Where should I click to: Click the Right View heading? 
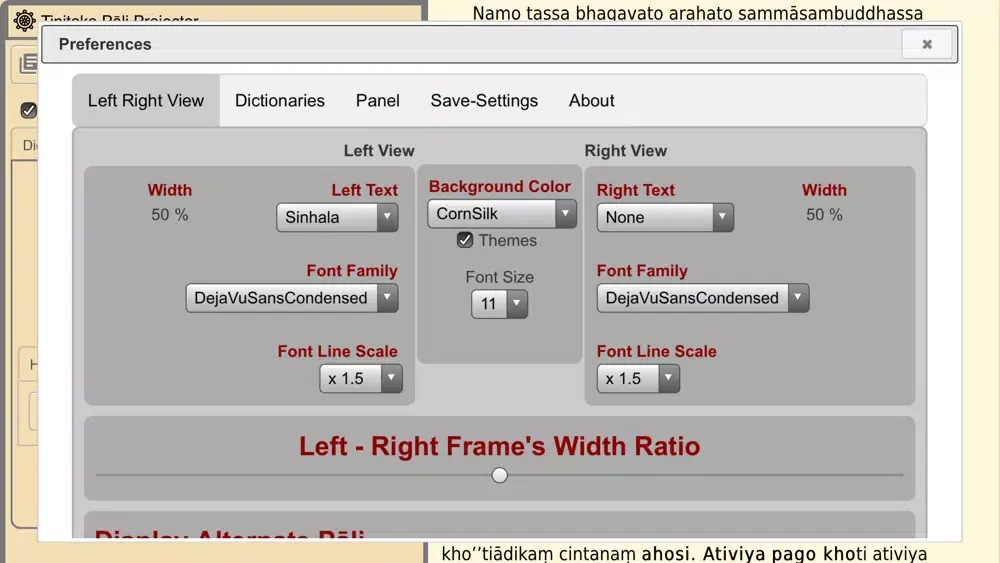coord(626,150)
